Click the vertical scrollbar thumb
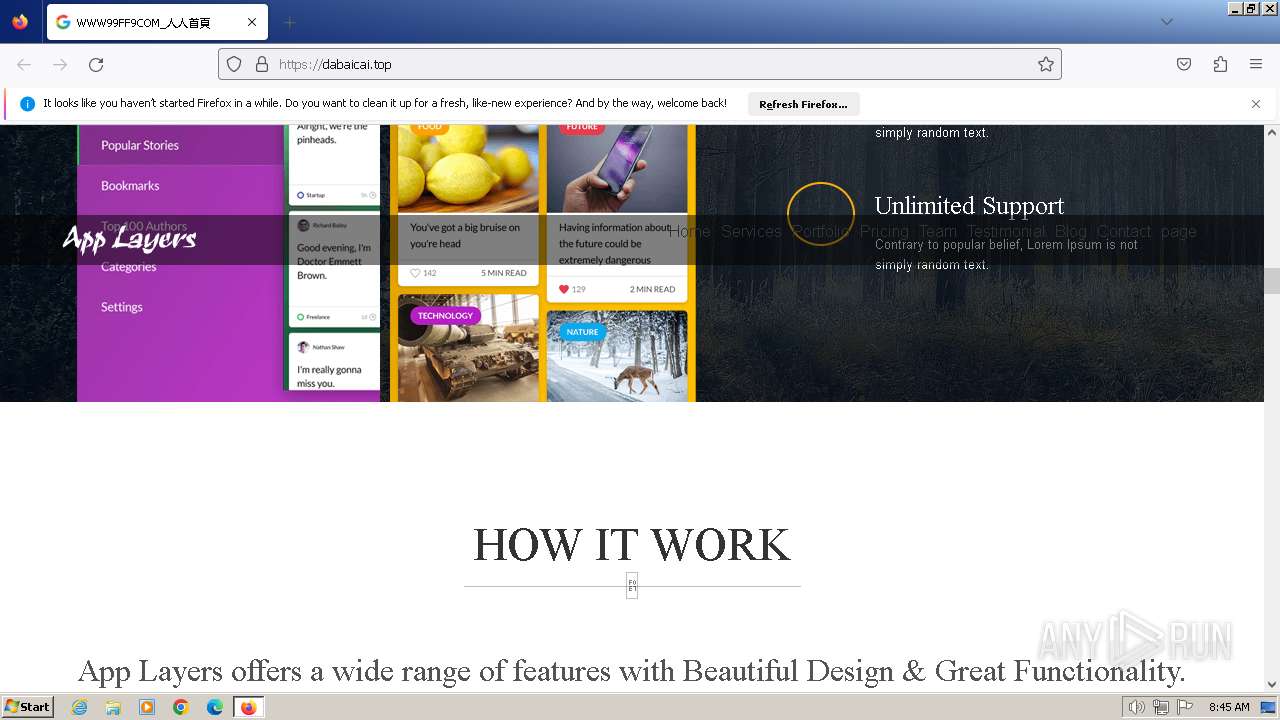 point(1272,281)
